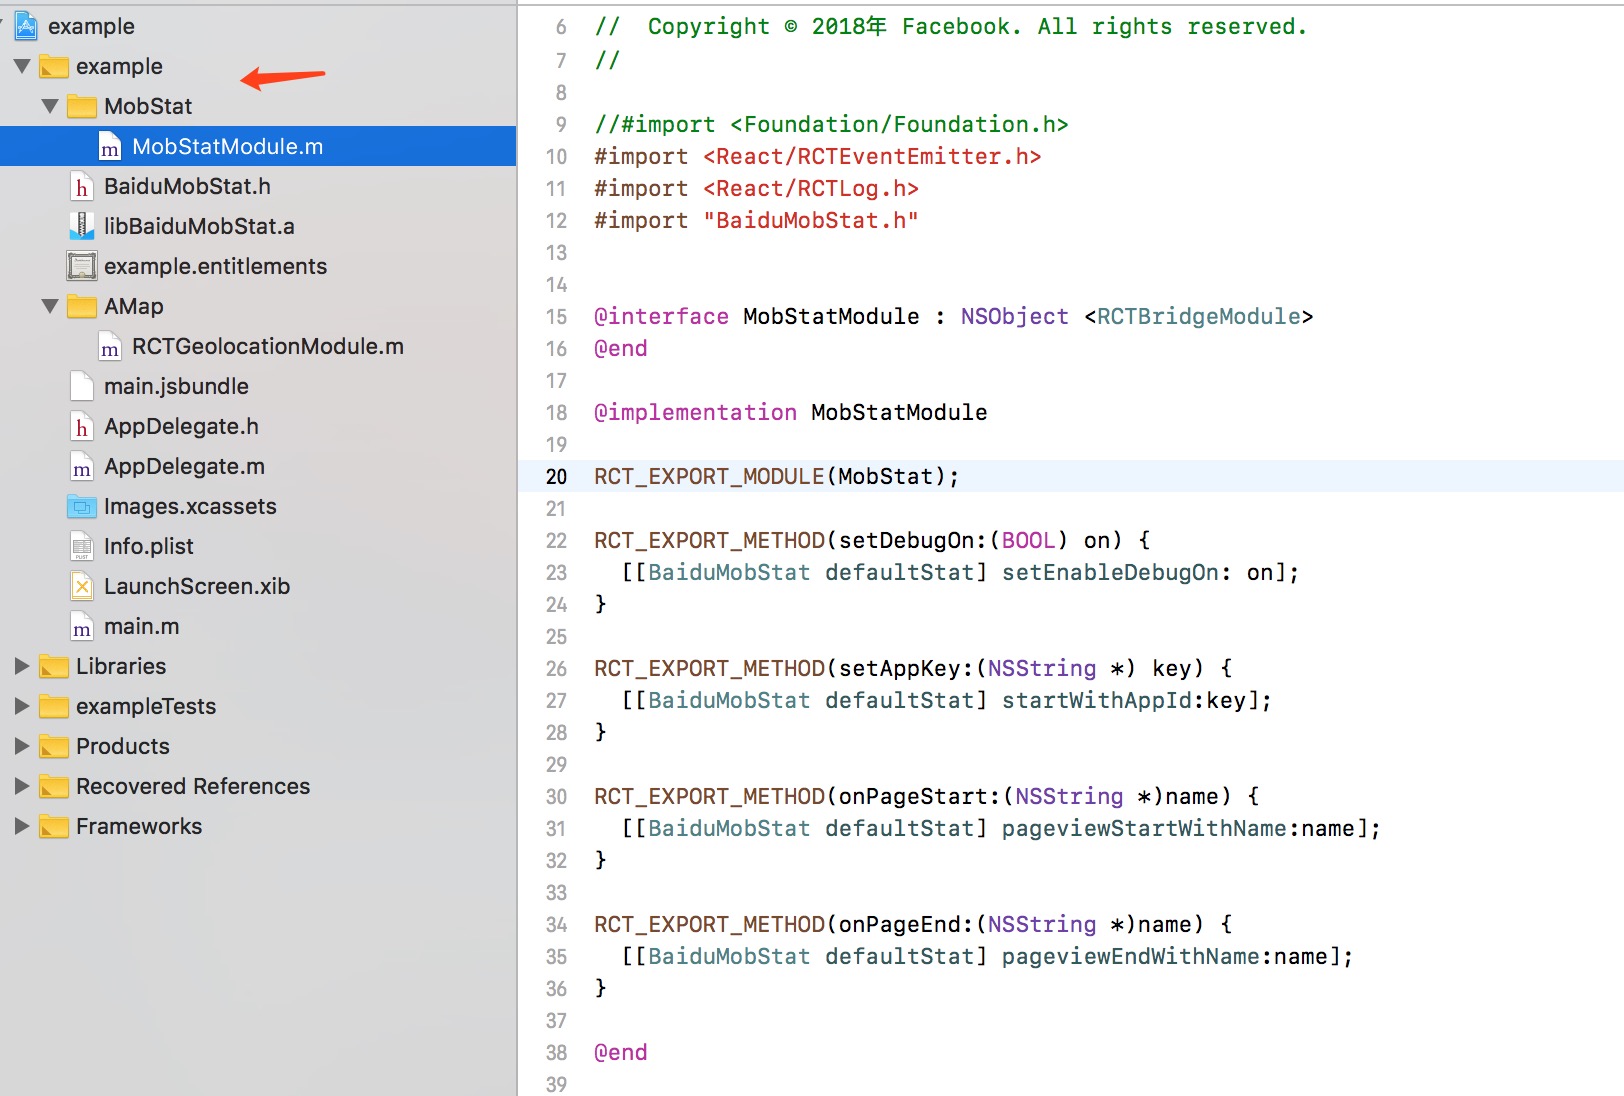
Task: Select the top-level example project name
Action: point(91,26)
